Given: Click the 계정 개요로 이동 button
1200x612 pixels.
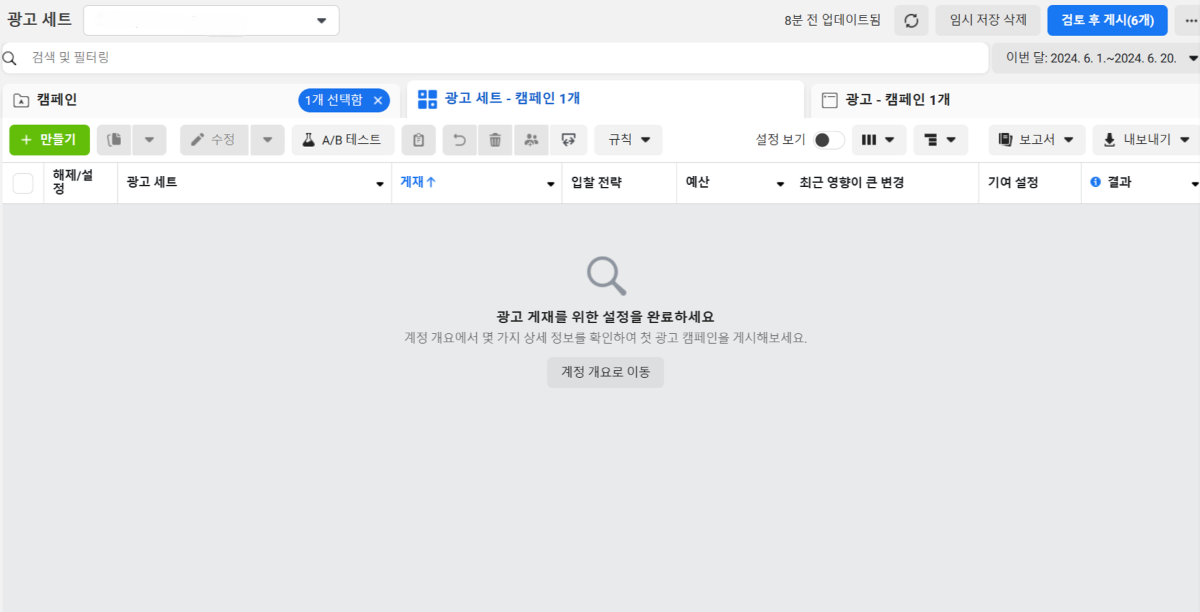Looking at the screenshot, I should [x=605, y=371].
